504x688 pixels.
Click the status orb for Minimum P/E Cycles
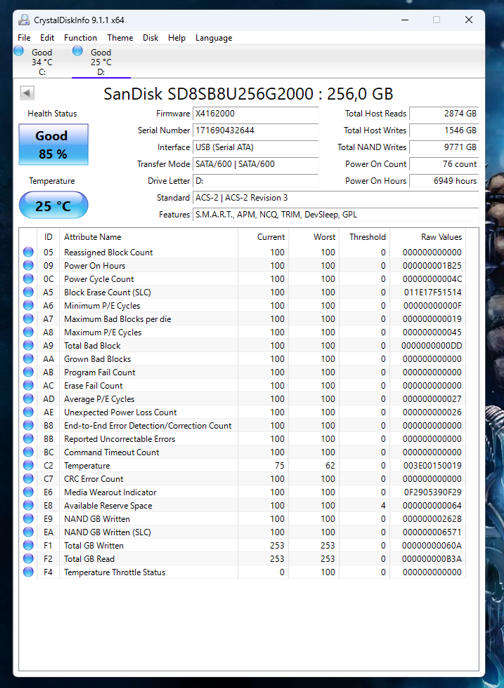[28, 305]
